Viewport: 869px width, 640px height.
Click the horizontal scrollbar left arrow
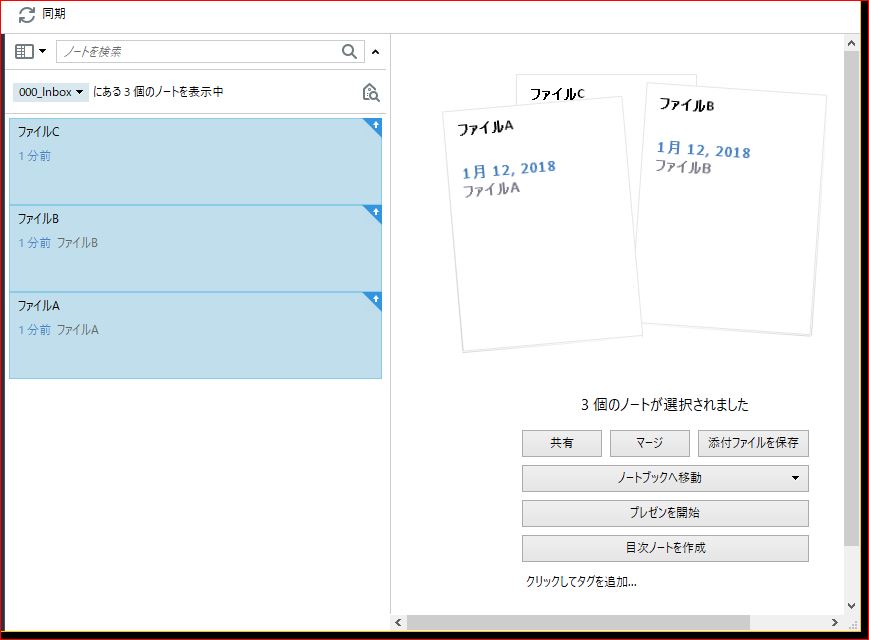pos(398,622)
